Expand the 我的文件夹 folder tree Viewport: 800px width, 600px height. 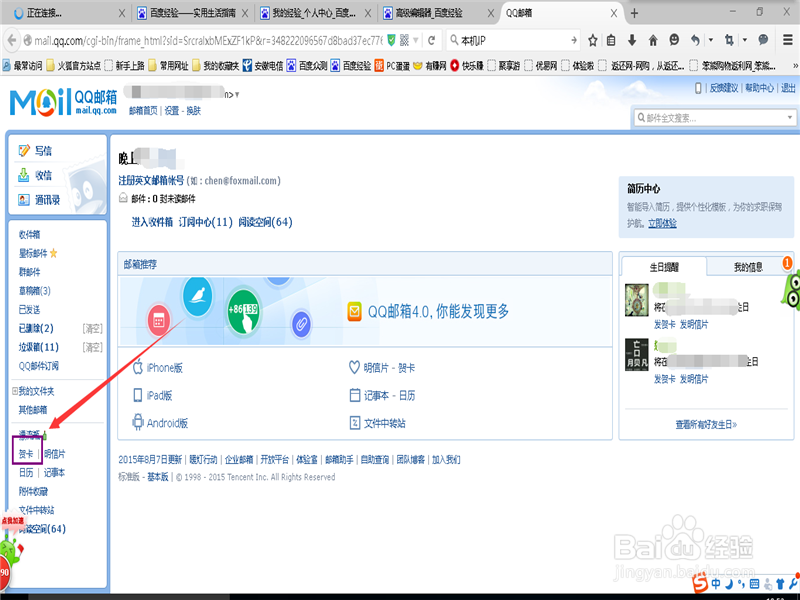[x=15, y=391]
